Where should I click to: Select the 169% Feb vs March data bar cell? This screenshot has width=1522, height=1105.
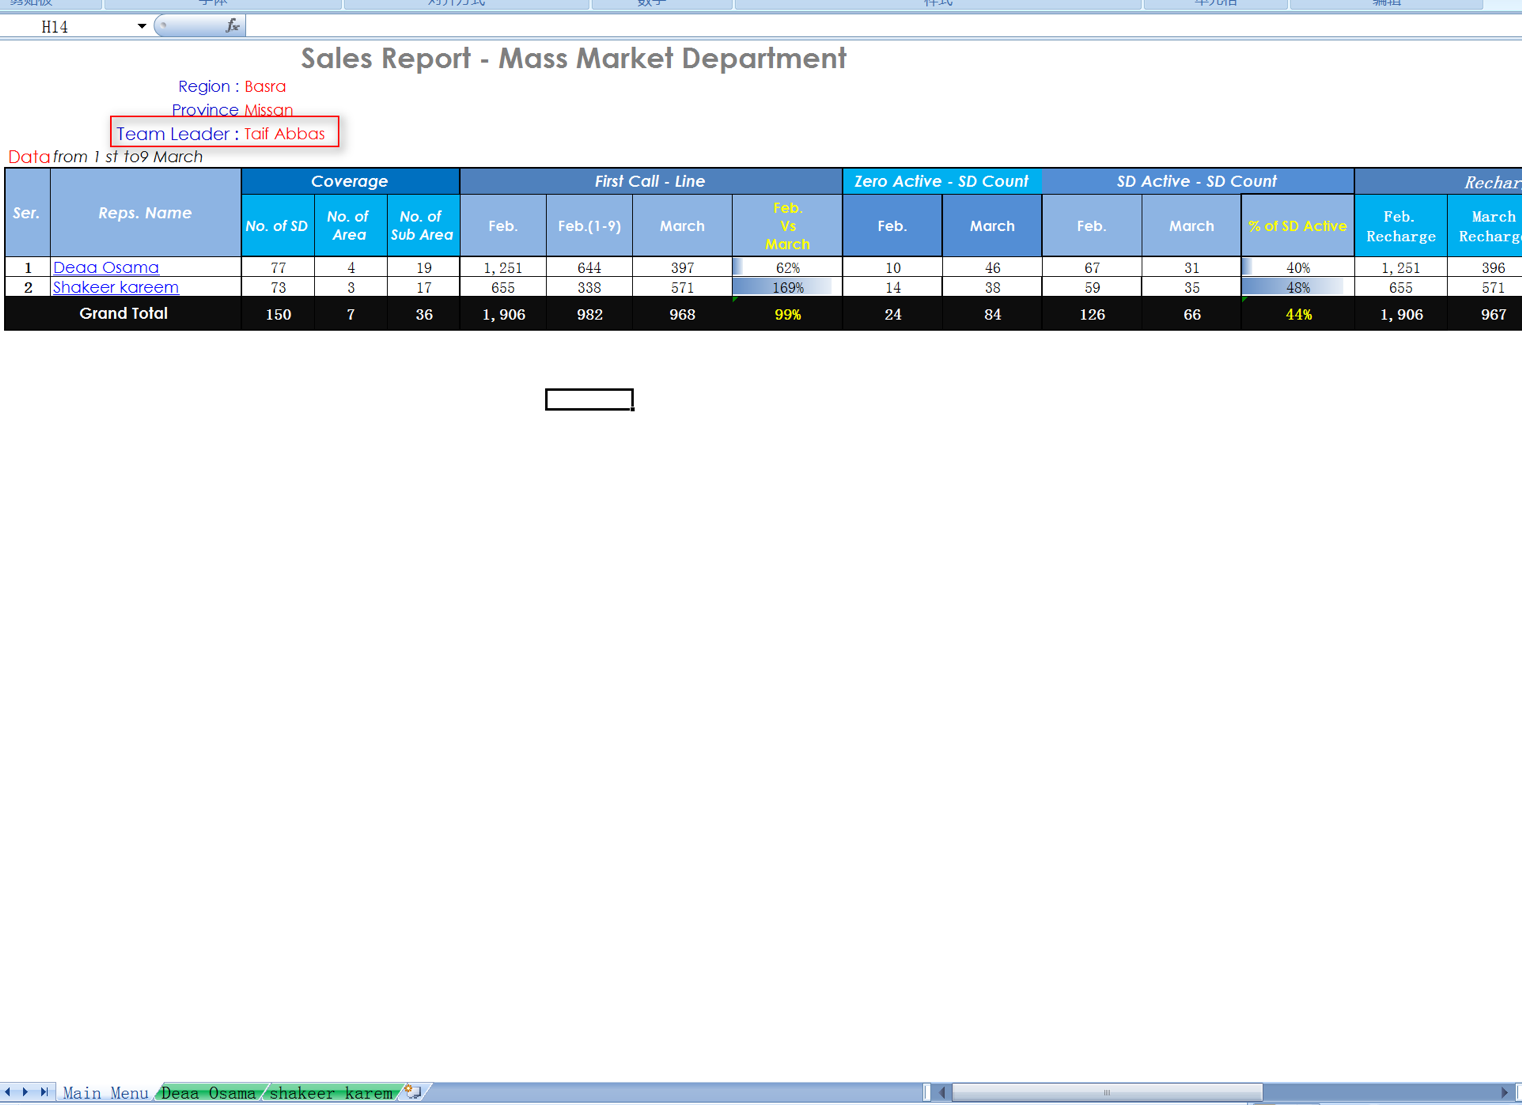point(787,287)
